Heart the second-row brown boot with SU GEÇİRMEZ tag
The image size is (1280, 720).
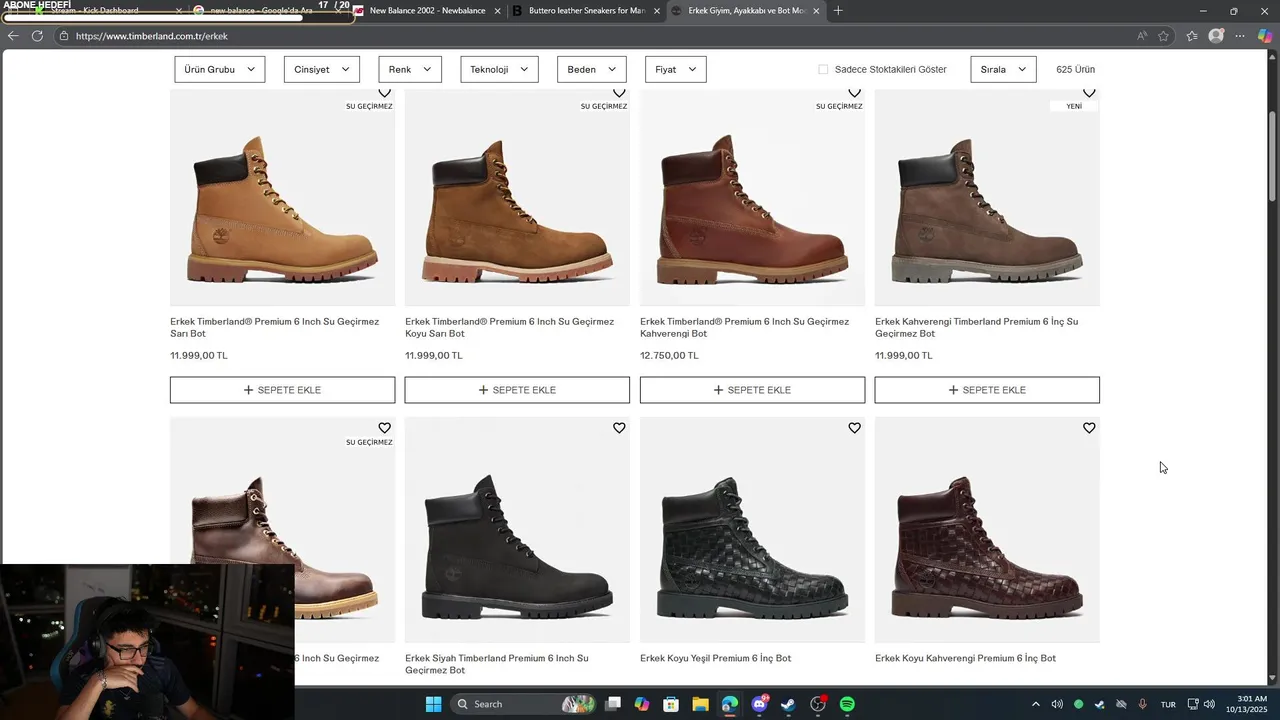[x=384, y=428]
